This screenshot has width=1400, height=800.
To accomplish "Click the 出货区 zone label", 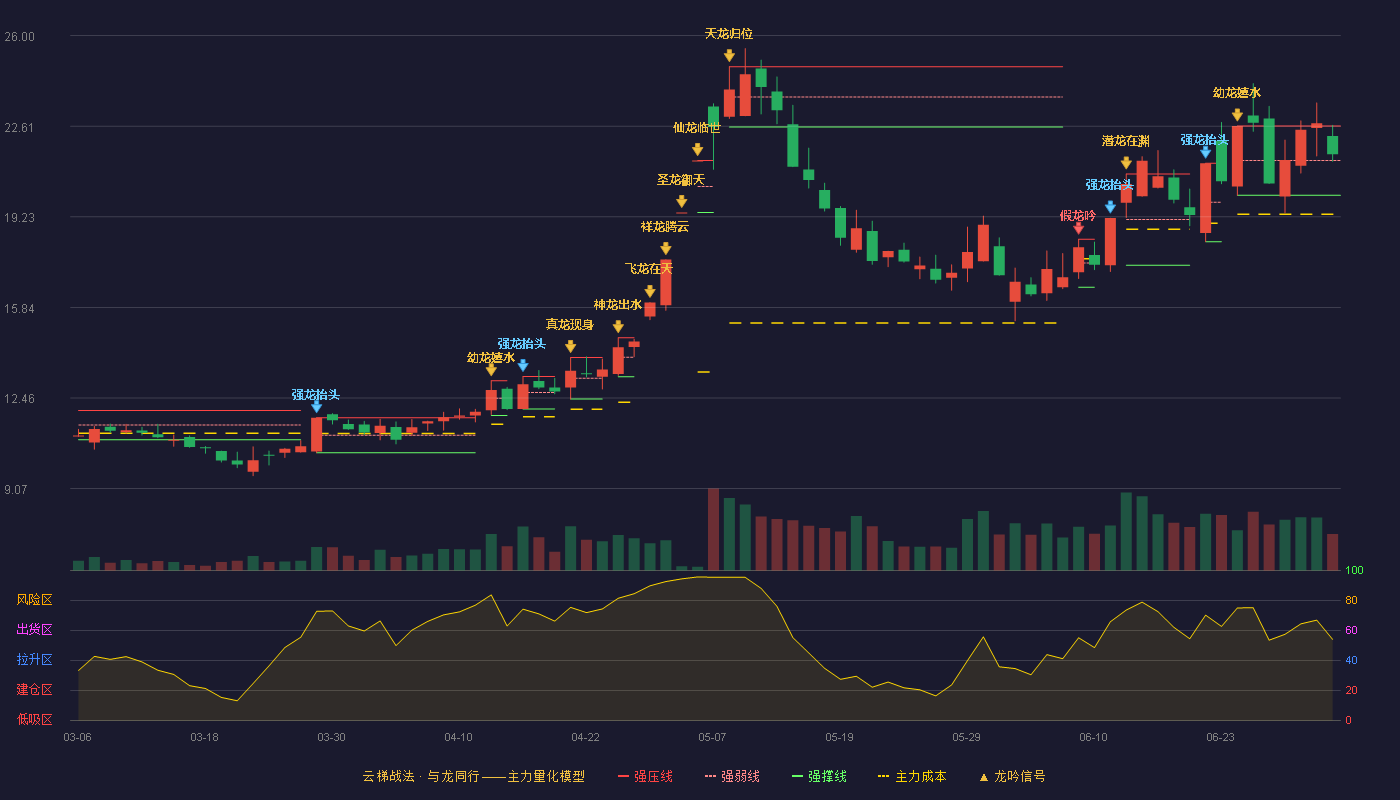I will click(x=34, y=630).
